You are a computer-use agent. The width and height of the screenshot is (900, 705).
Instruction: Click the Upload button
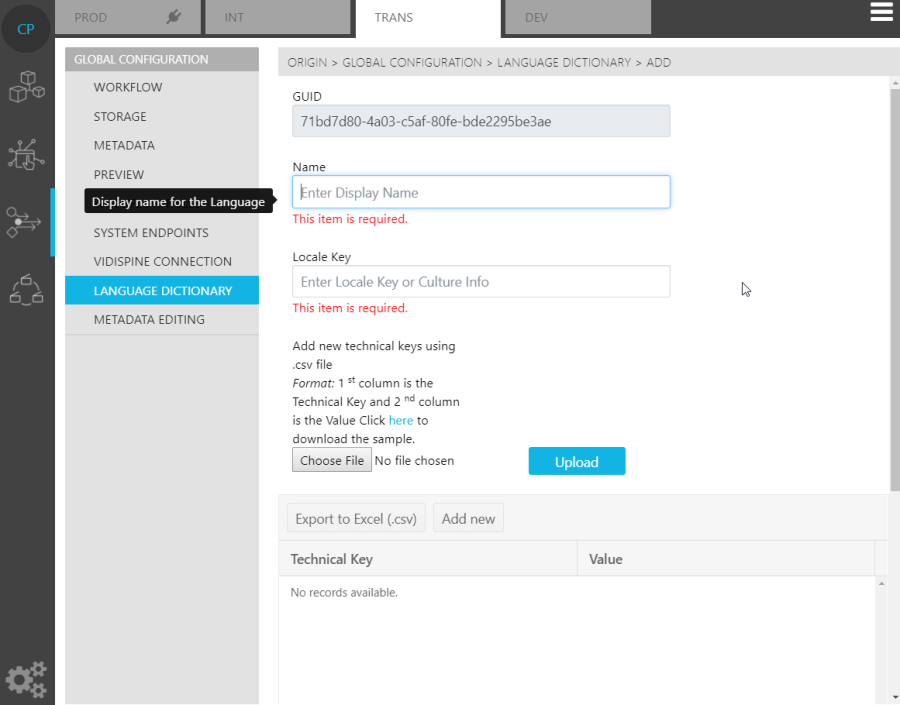click(576, 462)
